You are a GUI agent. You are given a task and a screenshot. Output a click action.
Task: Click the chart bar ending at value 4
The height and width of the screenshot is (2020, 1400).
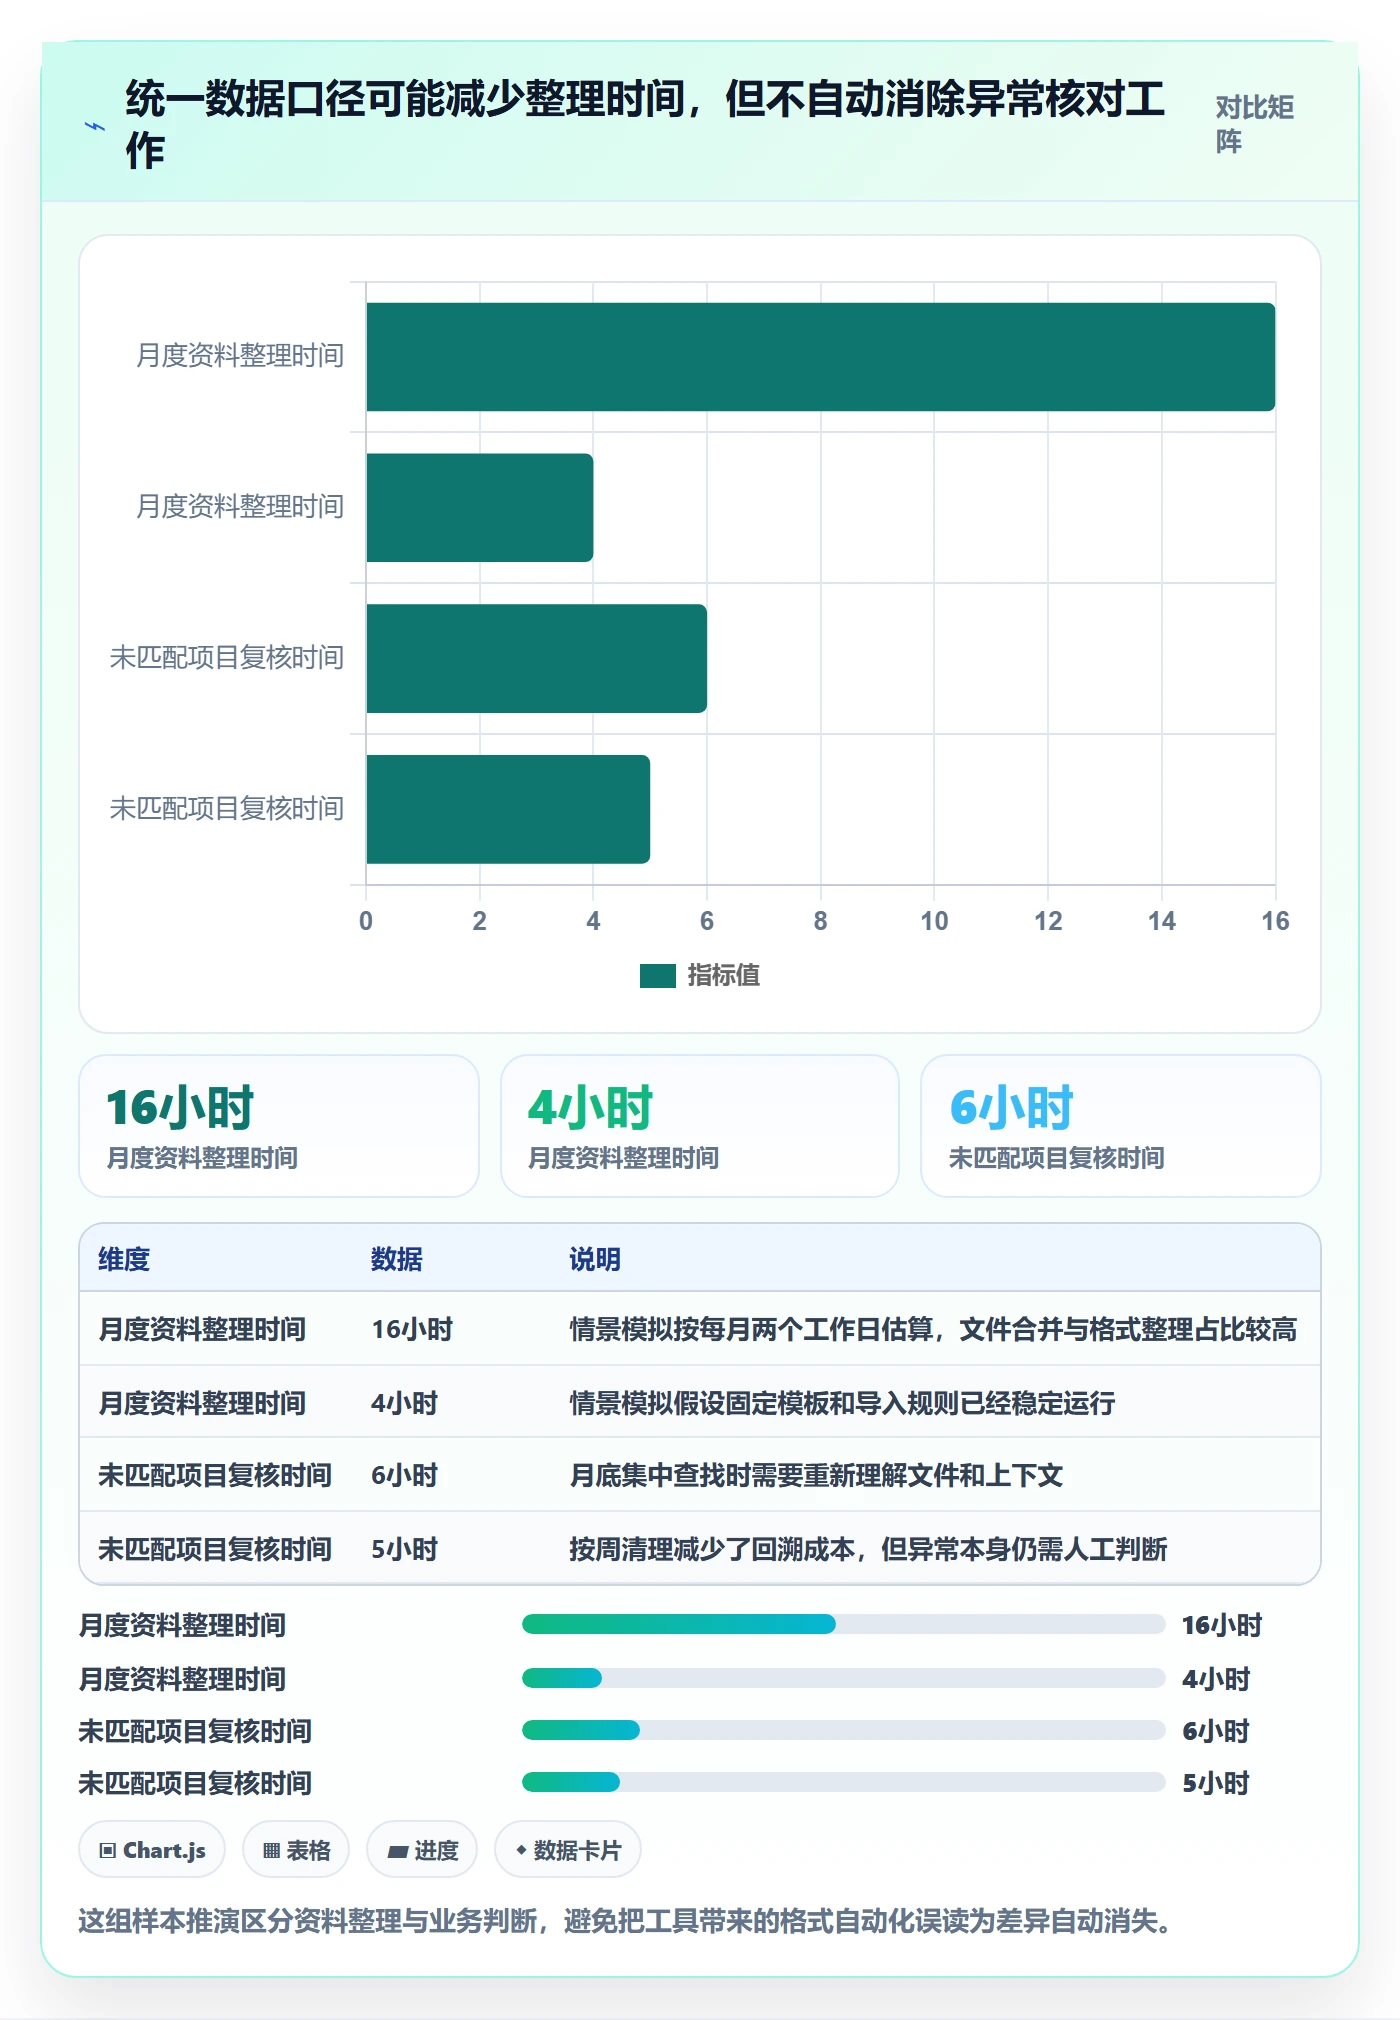pyautogui.click(x=479, y=507)
